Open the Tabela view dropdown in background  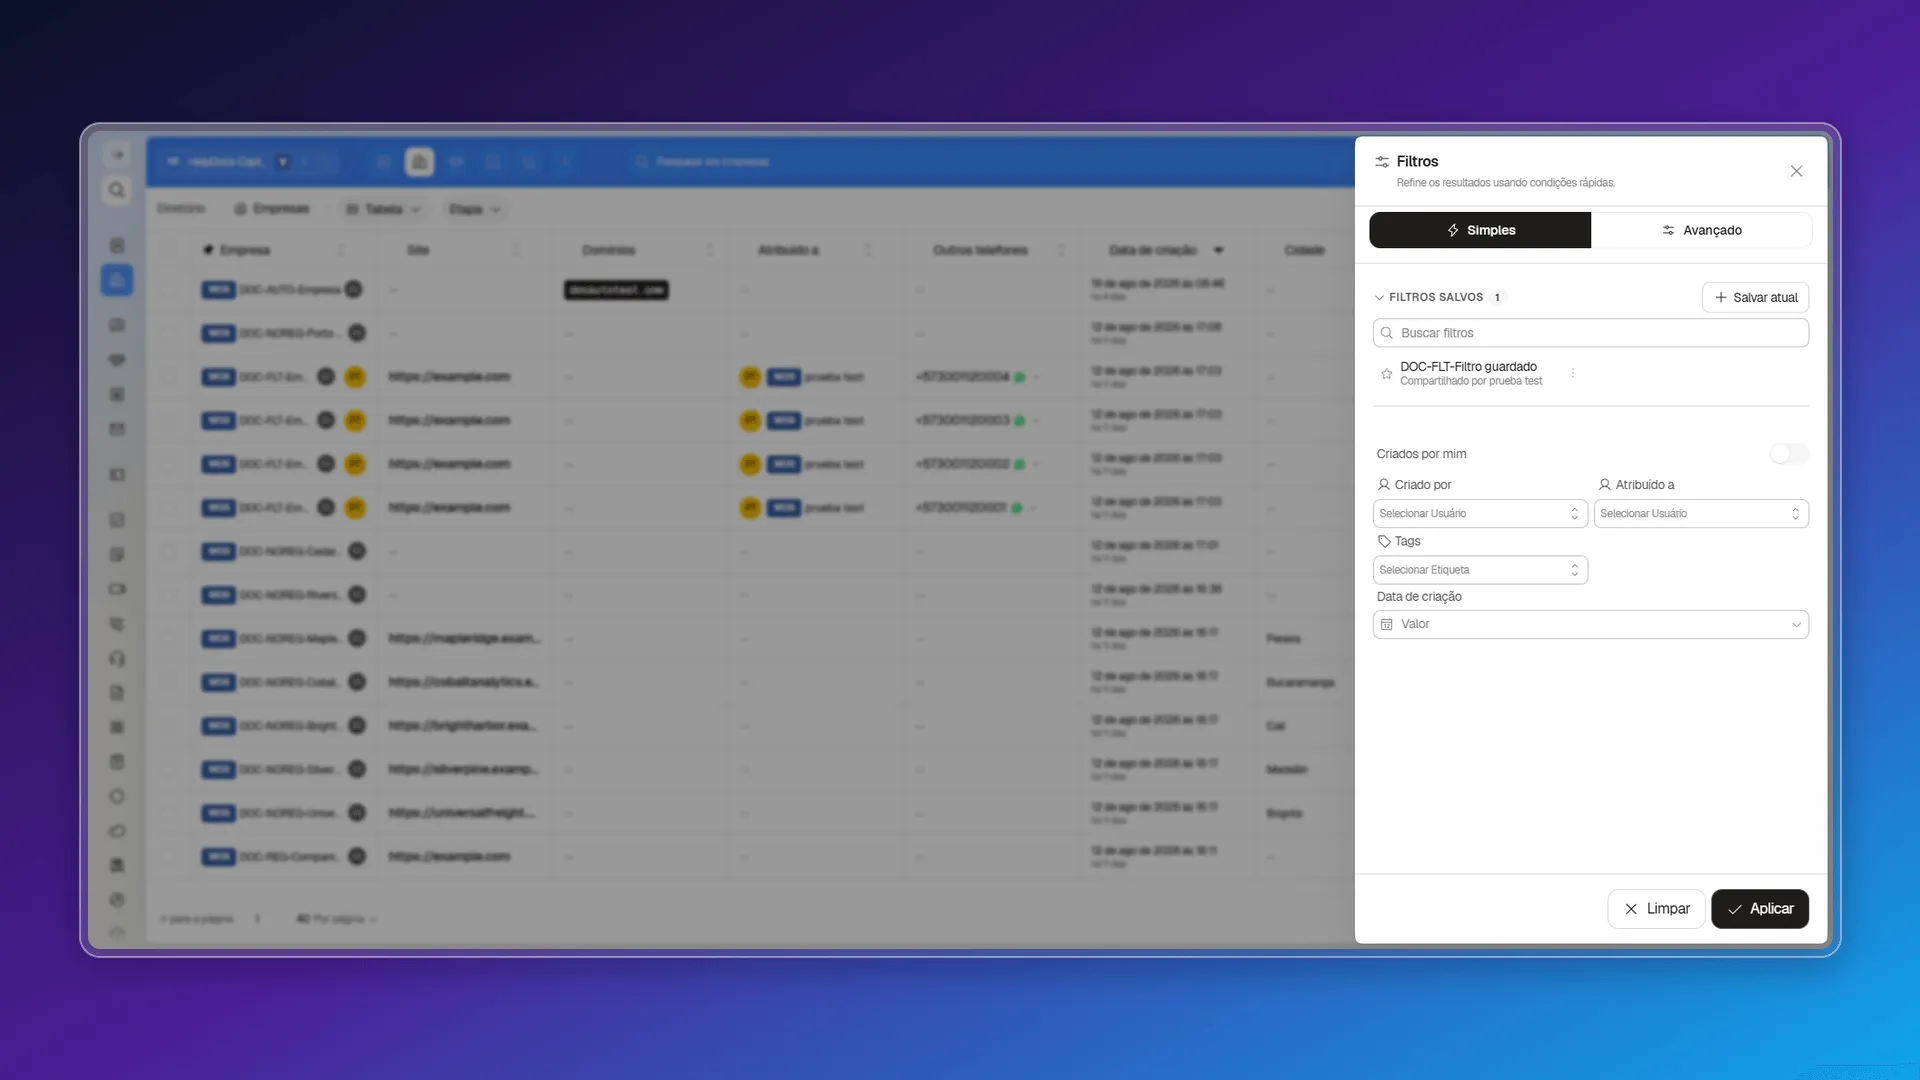pyautogui.click(x=383, y=209)
